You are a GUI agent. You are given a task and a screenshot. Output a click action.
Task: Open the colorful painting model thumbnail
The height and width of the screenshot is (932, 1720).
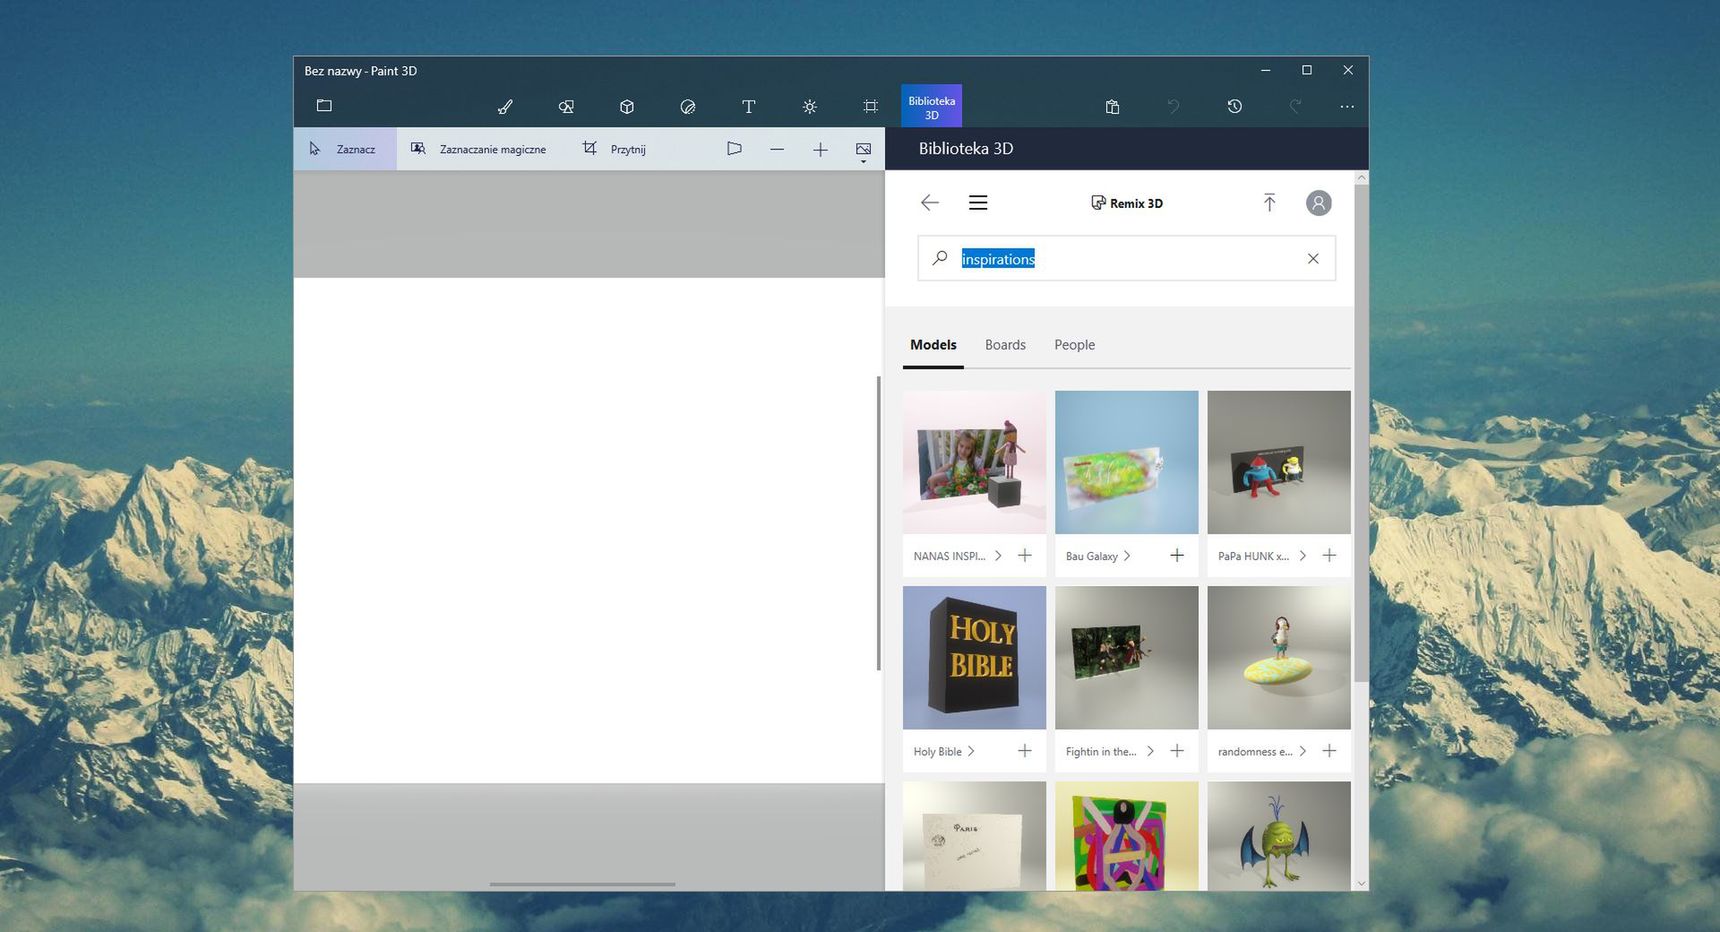tap(1126, 836)
